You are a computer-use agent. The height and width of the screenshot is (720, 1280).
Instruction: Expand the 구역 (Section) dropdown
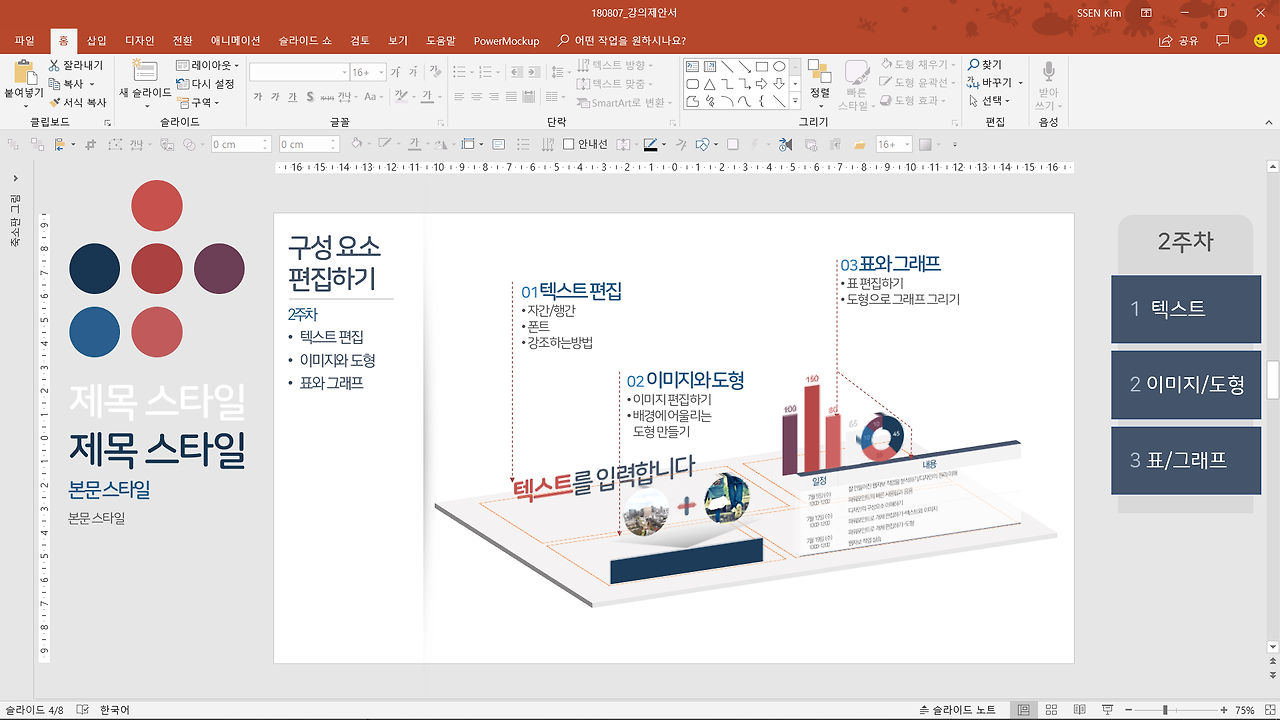[x=198, y=102]
